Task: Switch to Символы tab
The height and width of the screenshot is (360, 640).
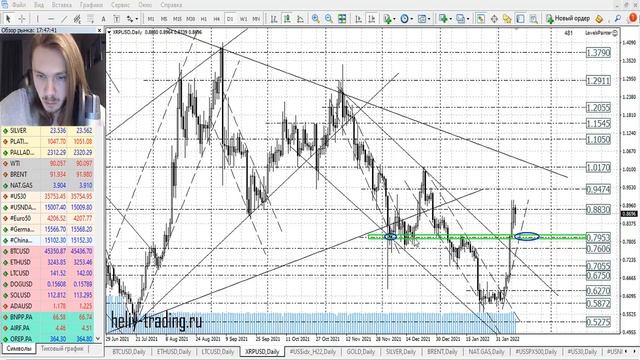Action: pos(19,349)
